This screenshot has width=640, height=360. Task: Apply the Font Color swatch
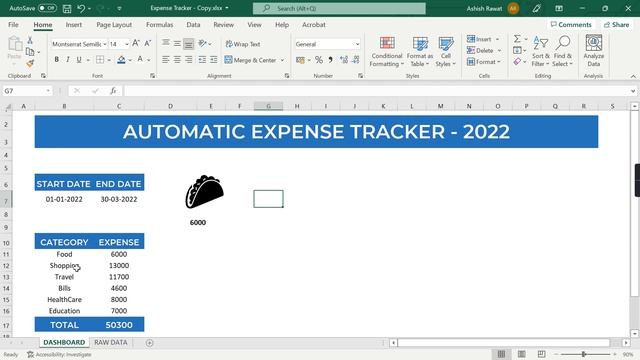[x=140, y=60]
